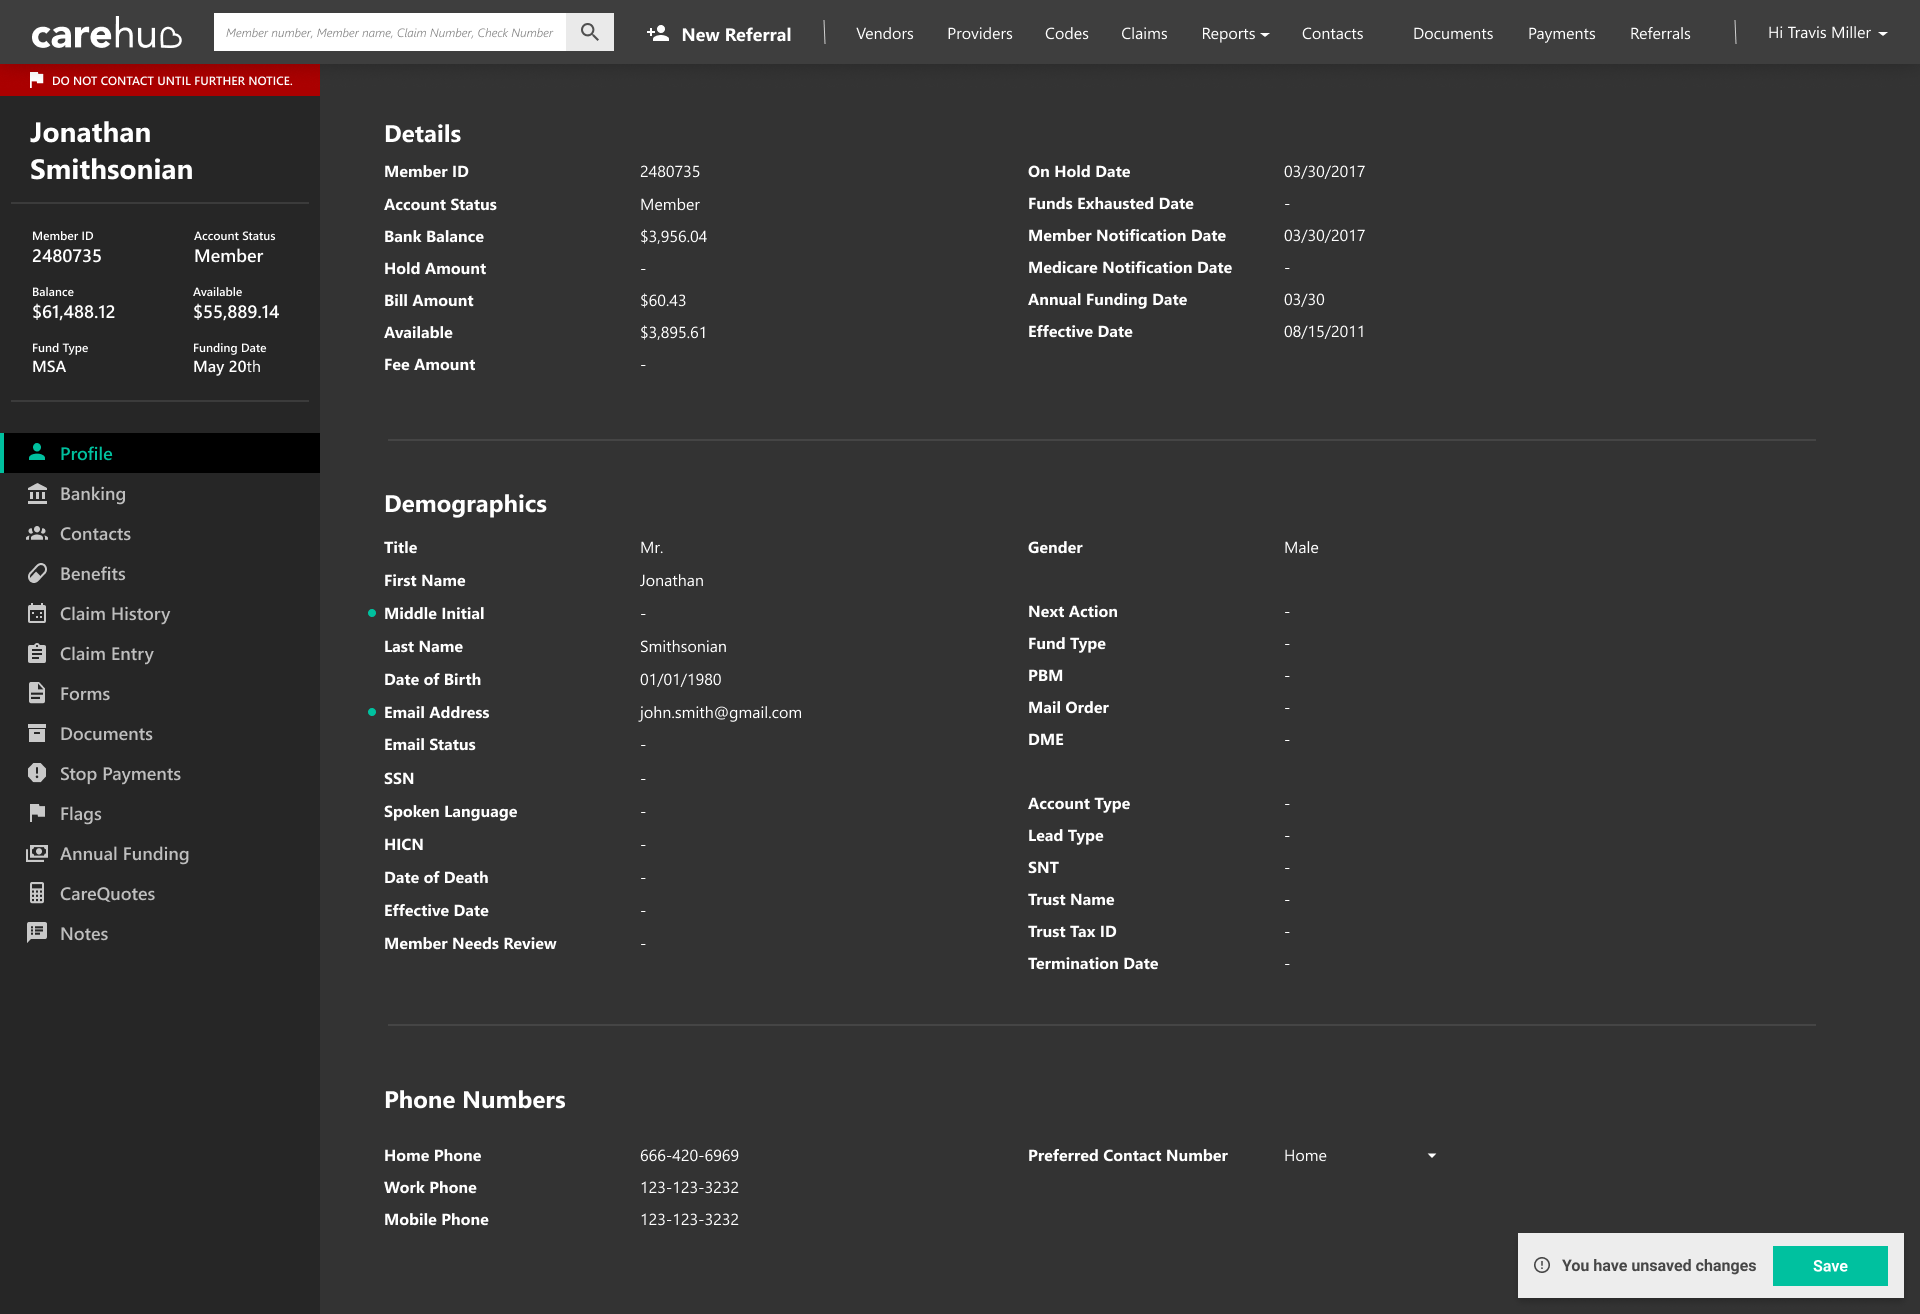
Task: Click the CareQuotes calculator icon
Action: [37, 893]
